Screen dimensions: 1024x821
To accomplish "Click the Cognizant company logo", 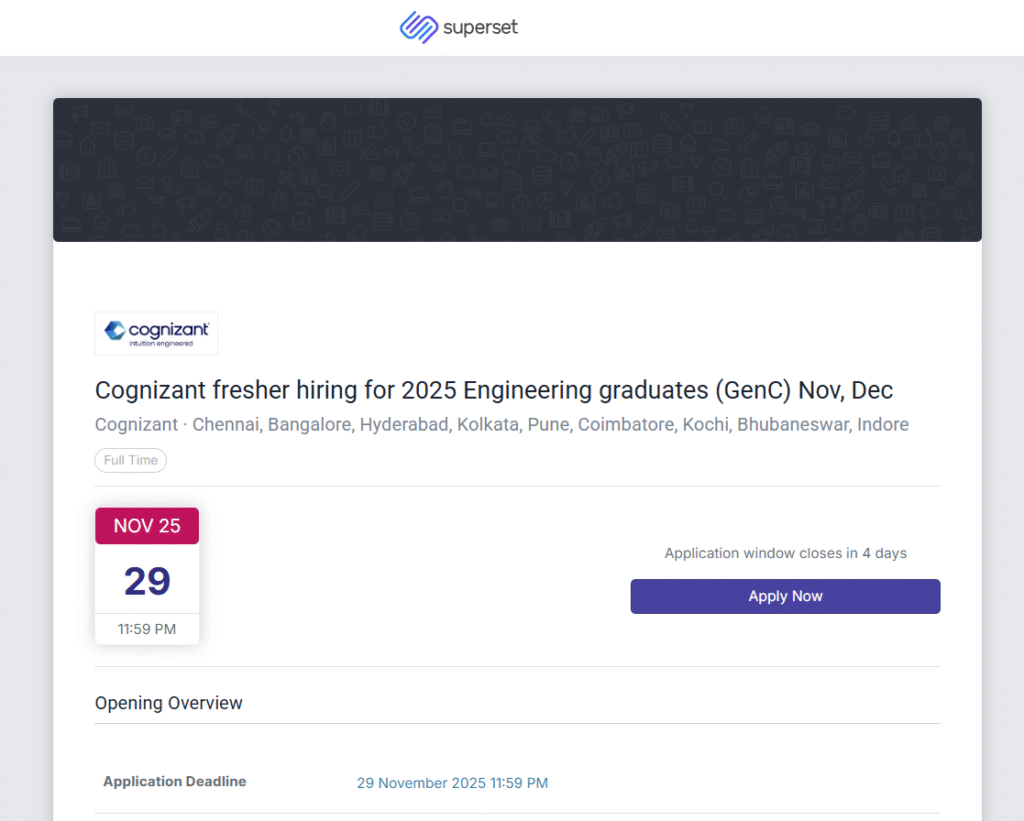I will [156, 333].
